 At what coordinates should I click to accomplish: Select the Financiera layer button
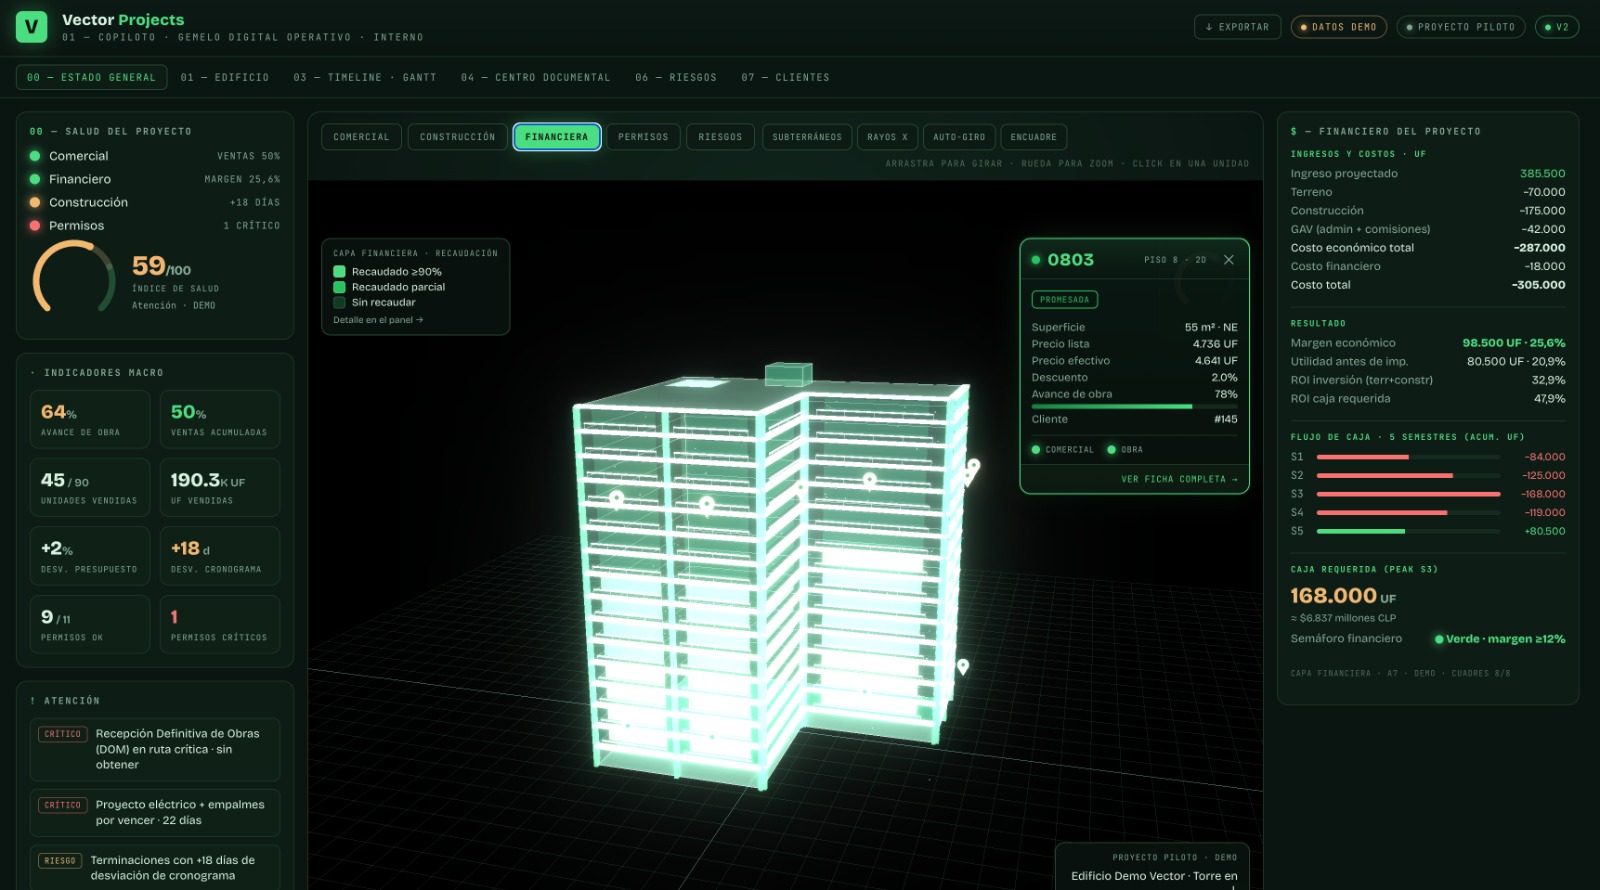tap(557, 137)
